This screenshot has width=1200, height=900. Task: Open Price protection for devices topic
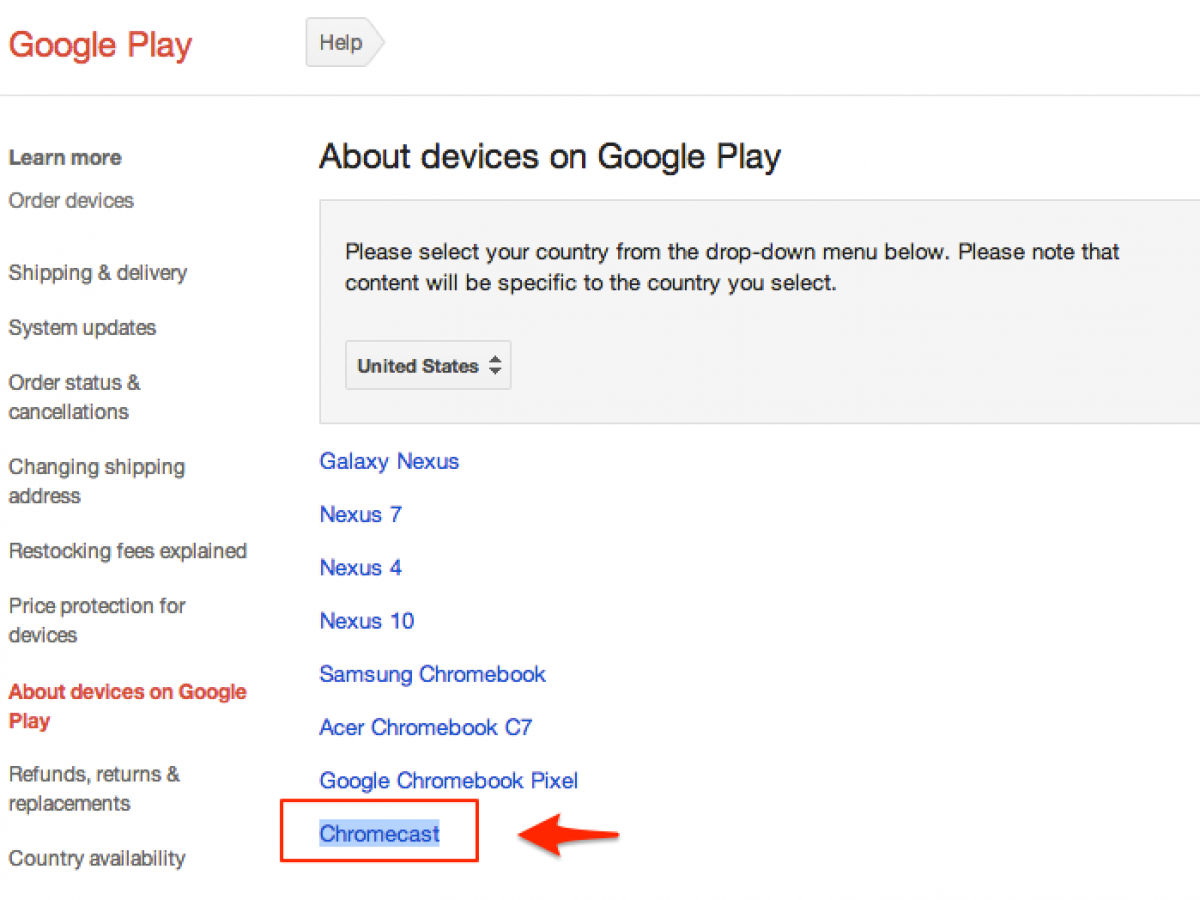click(97, 620)
